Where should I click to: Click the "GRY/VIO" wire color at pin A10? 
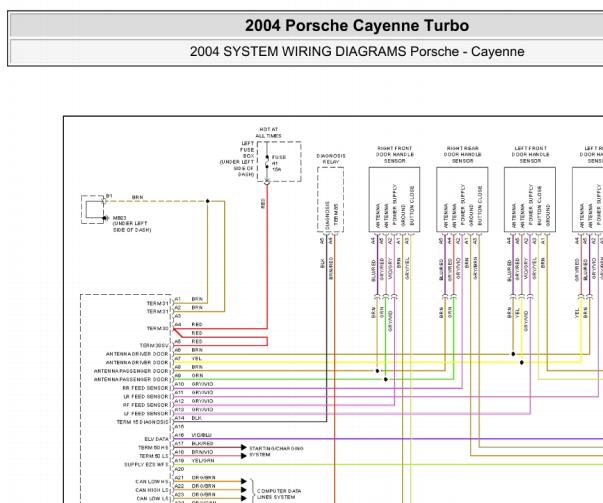tap(202, 384)
